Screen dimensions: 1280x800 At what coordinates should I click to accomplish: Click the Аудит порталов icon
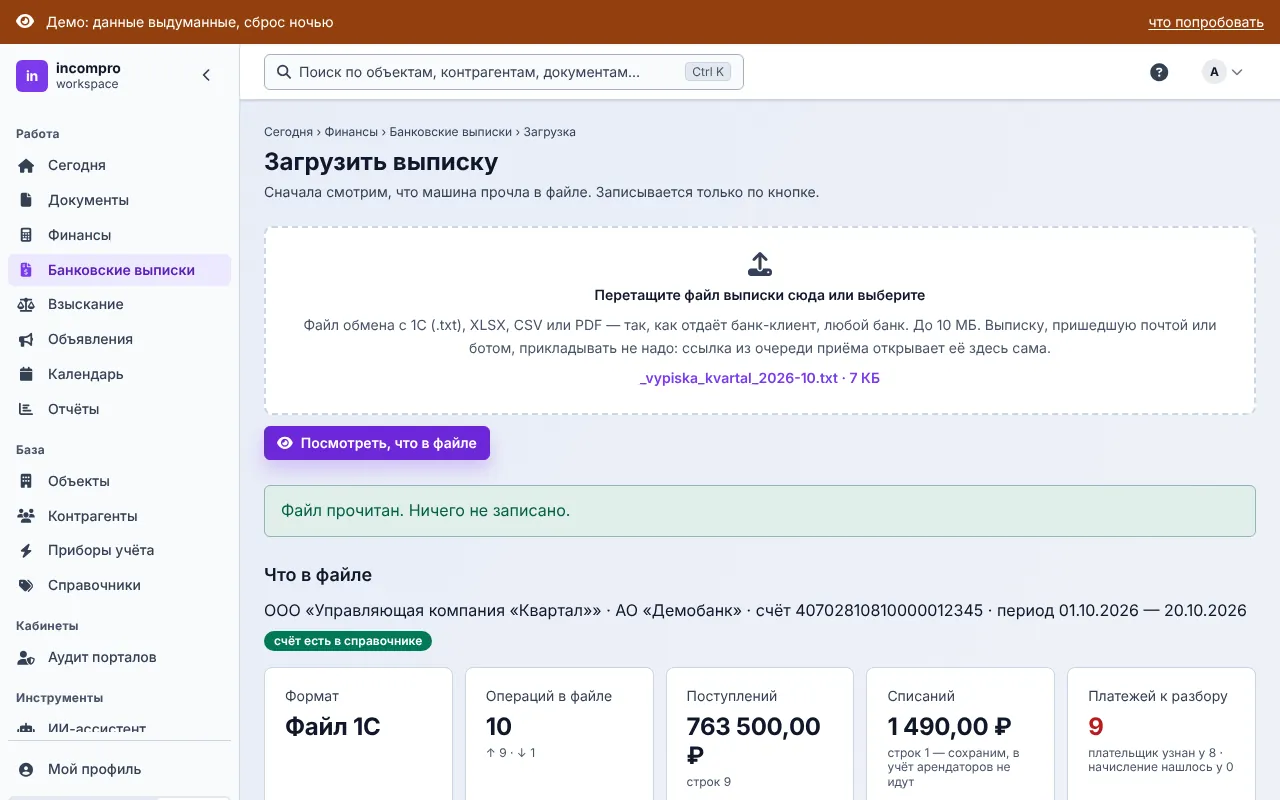click(27, 657)
